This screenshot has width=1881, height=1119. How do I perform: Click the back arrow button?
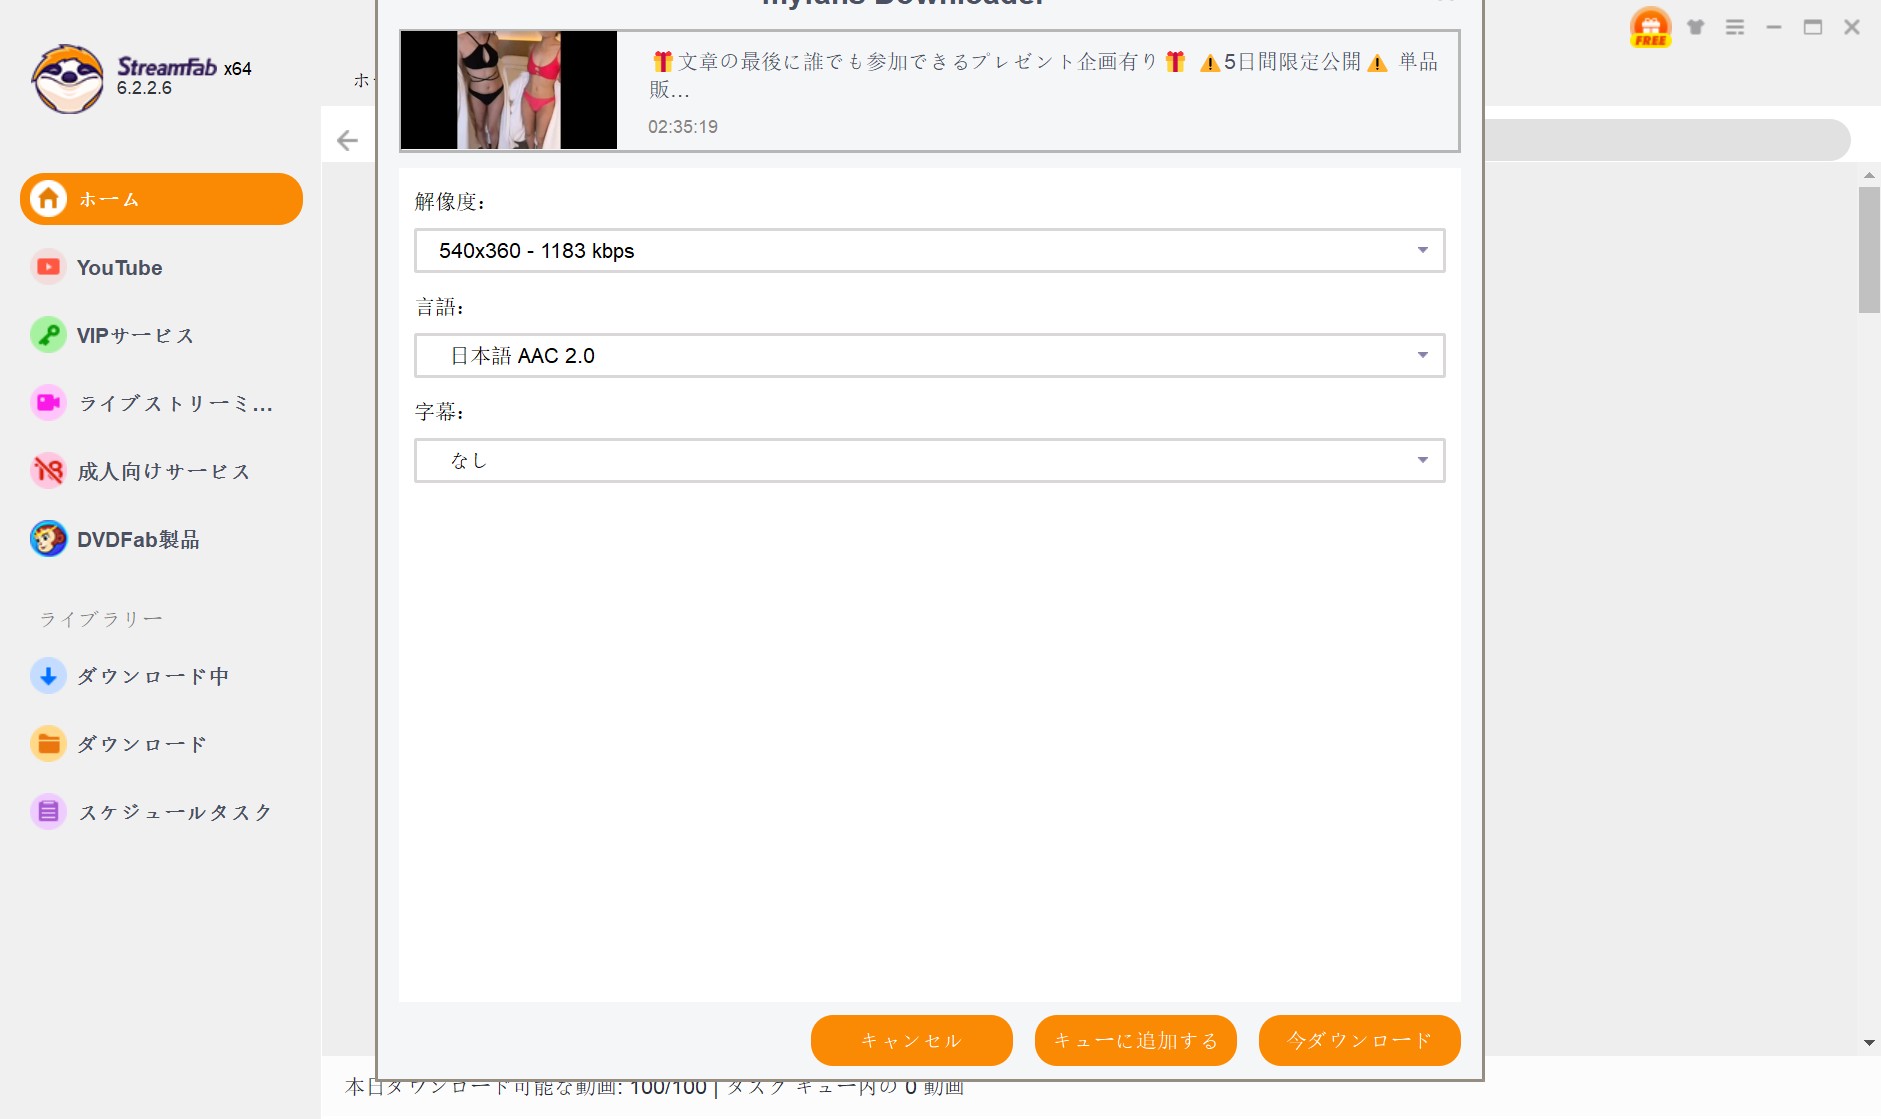(x=347, y=140)
